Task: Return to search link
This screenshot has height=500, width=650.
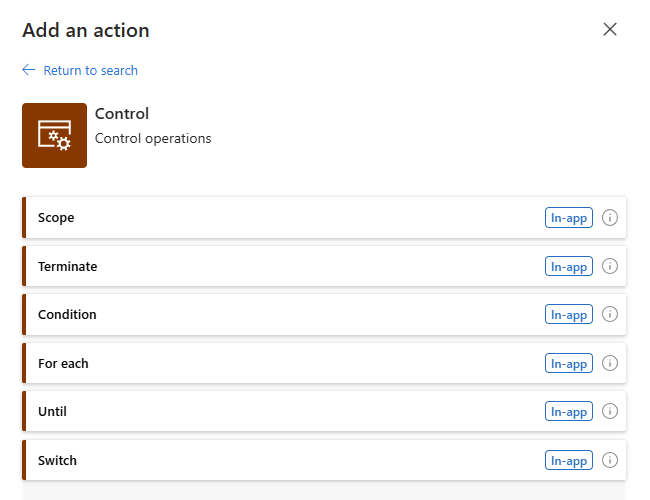Action: [x=90, y=70]
